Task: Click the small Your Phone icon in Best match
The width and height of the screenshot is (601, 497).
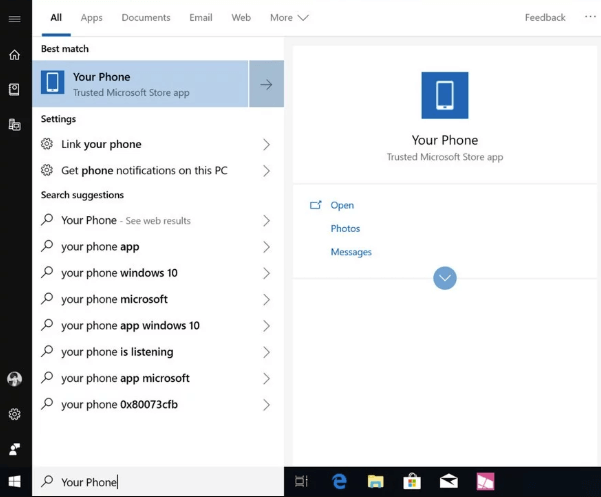Action: click(53, 82)
